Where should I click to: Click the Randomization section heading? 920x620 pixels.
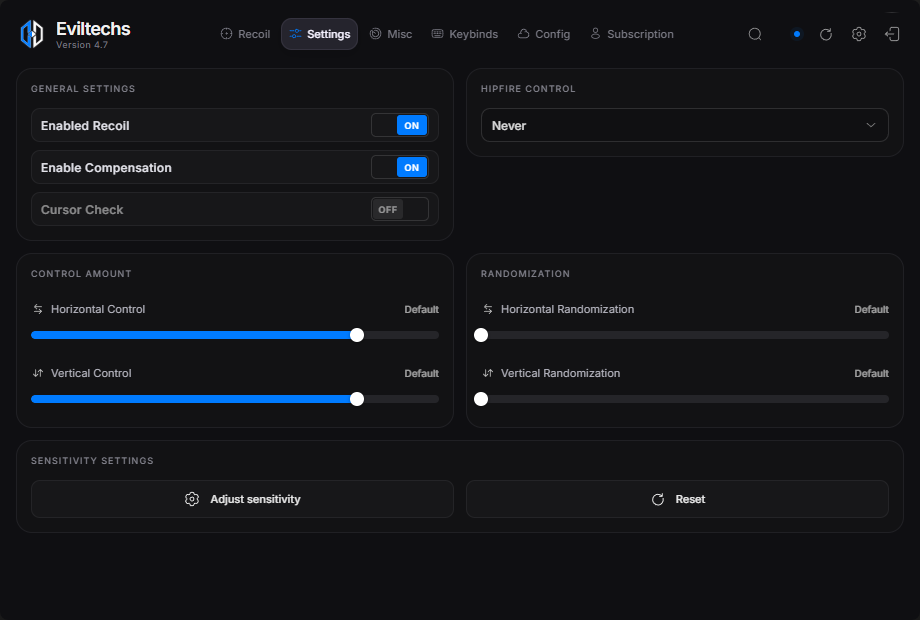(525, 274)
